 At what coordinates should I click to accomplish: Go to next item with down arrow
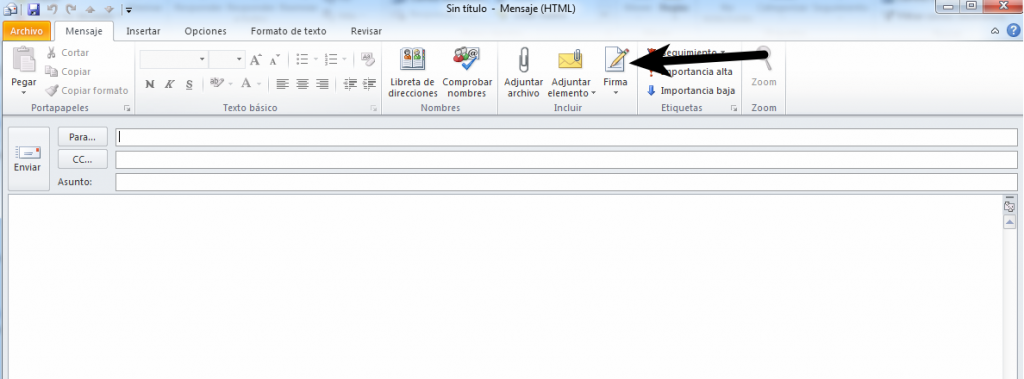pyautogui.click(x=110, y=10)
